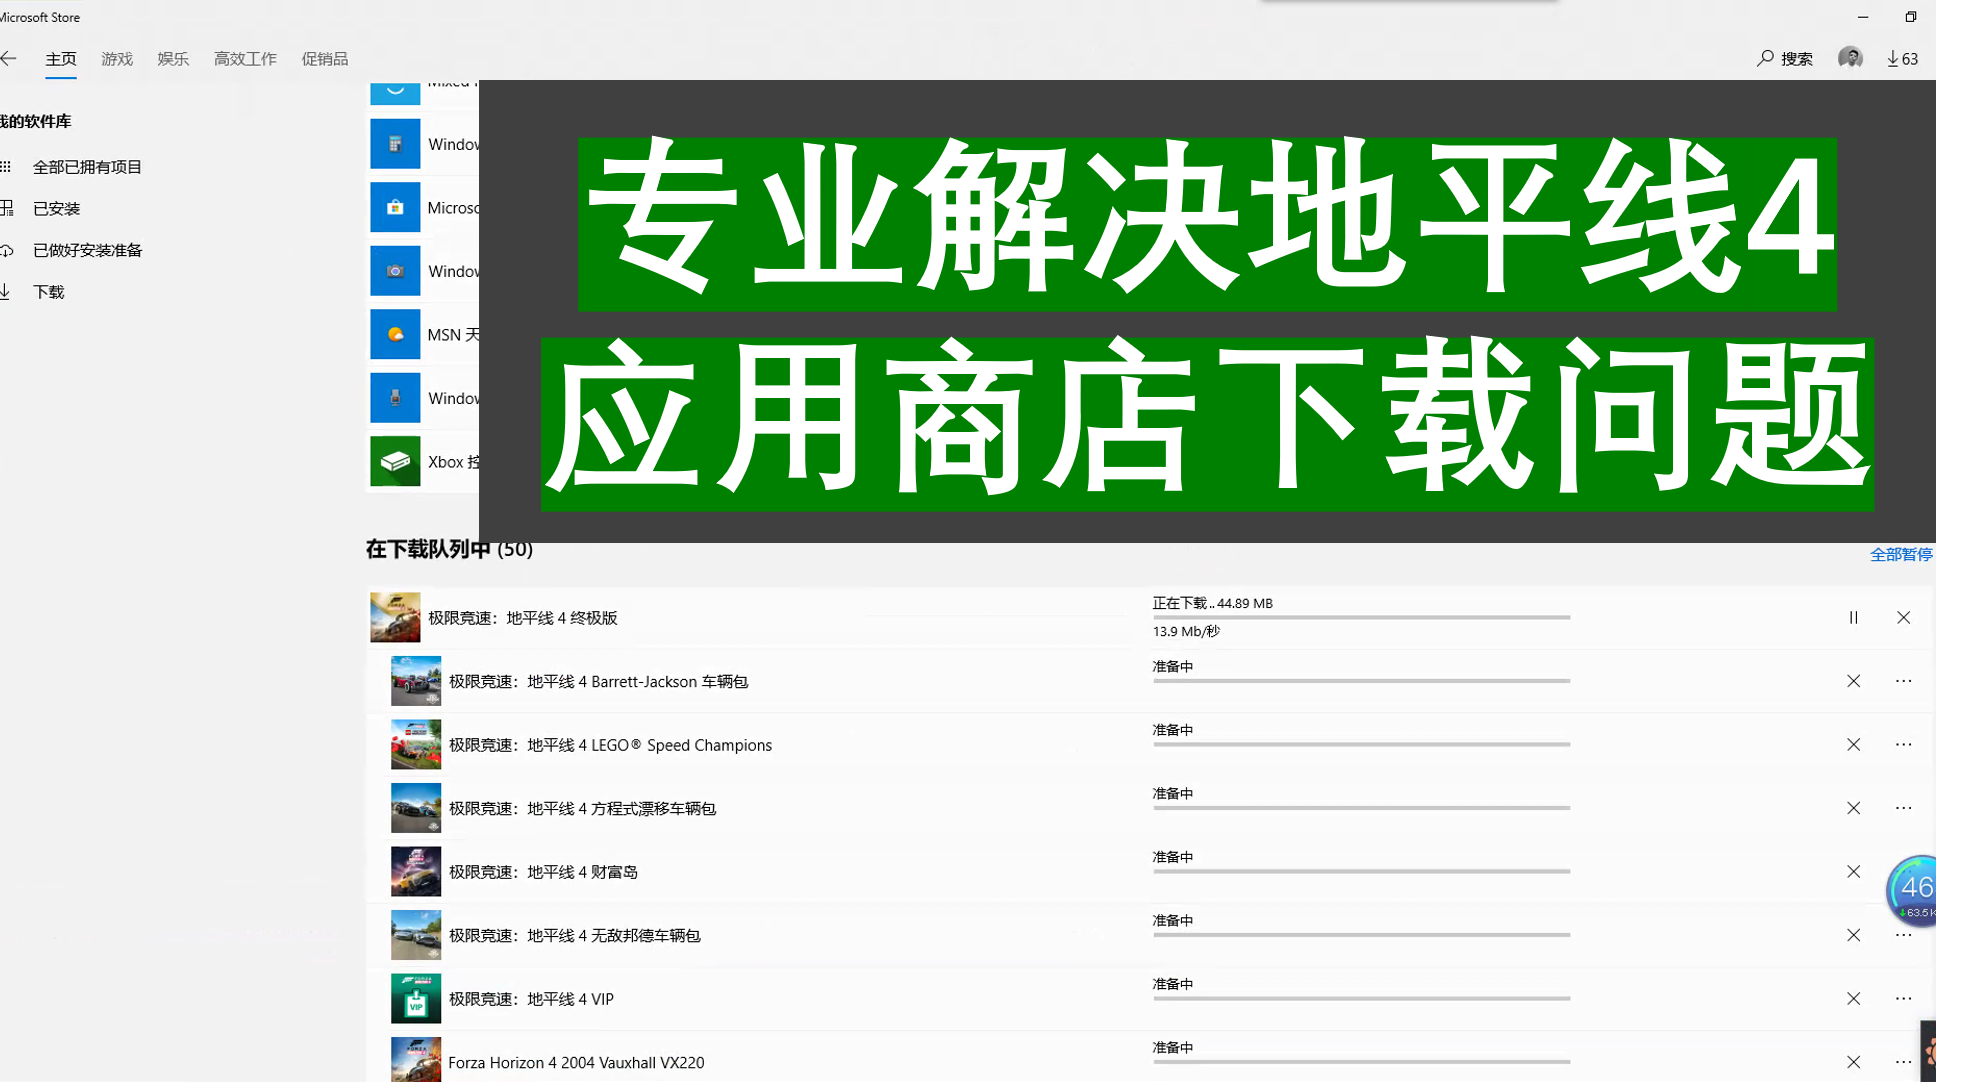This screenshot has width=1975, height=1082.
Task: Minimize the Microsoft Store window
Action: (1862, 17)
